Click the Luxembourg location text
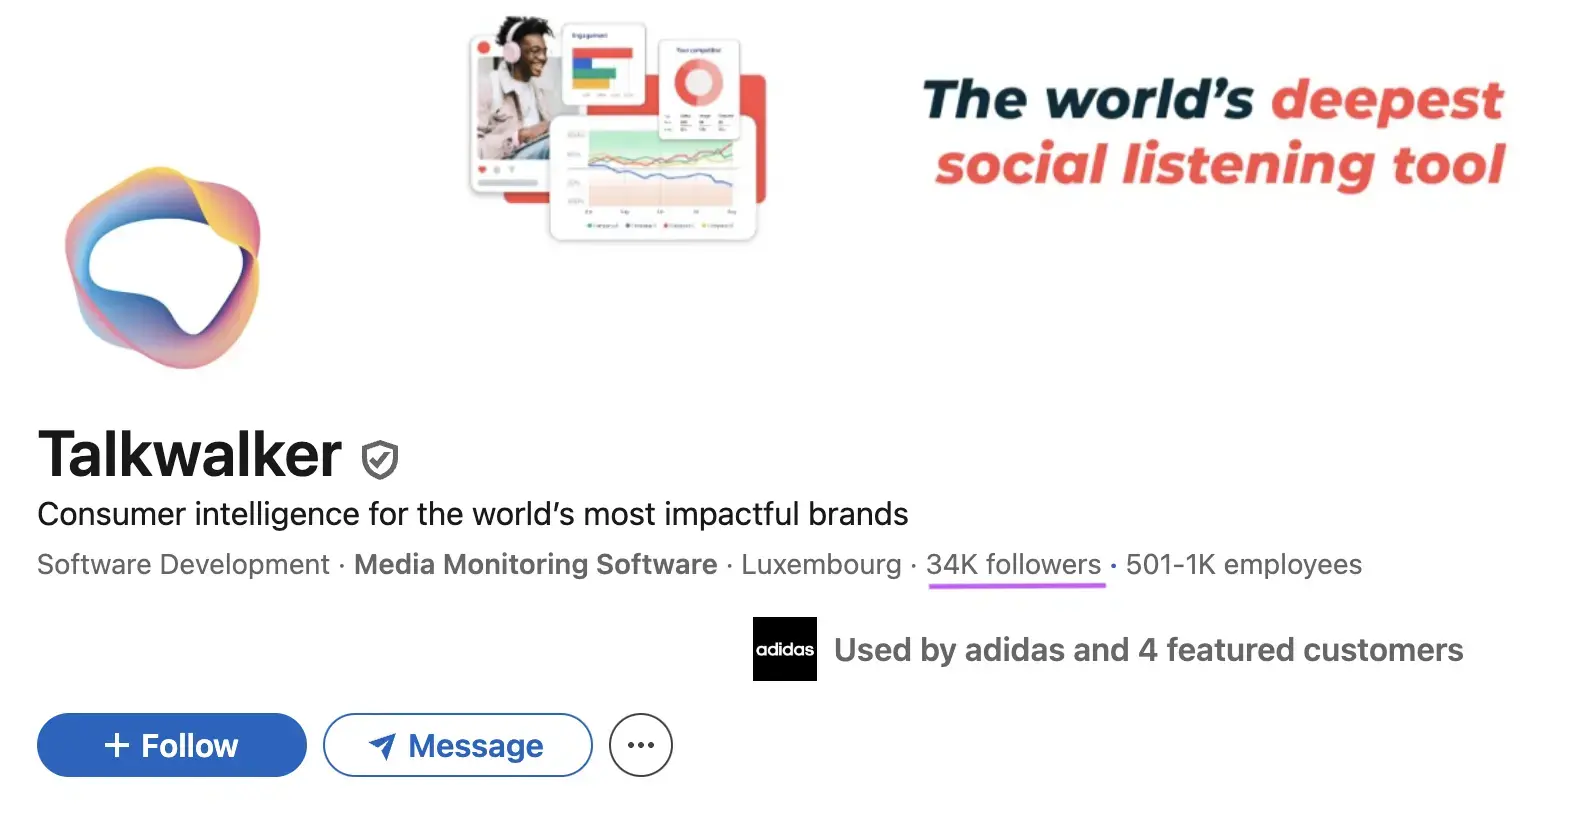The height and width of the screenshot is (818, 1574). [x=821, y=564]
